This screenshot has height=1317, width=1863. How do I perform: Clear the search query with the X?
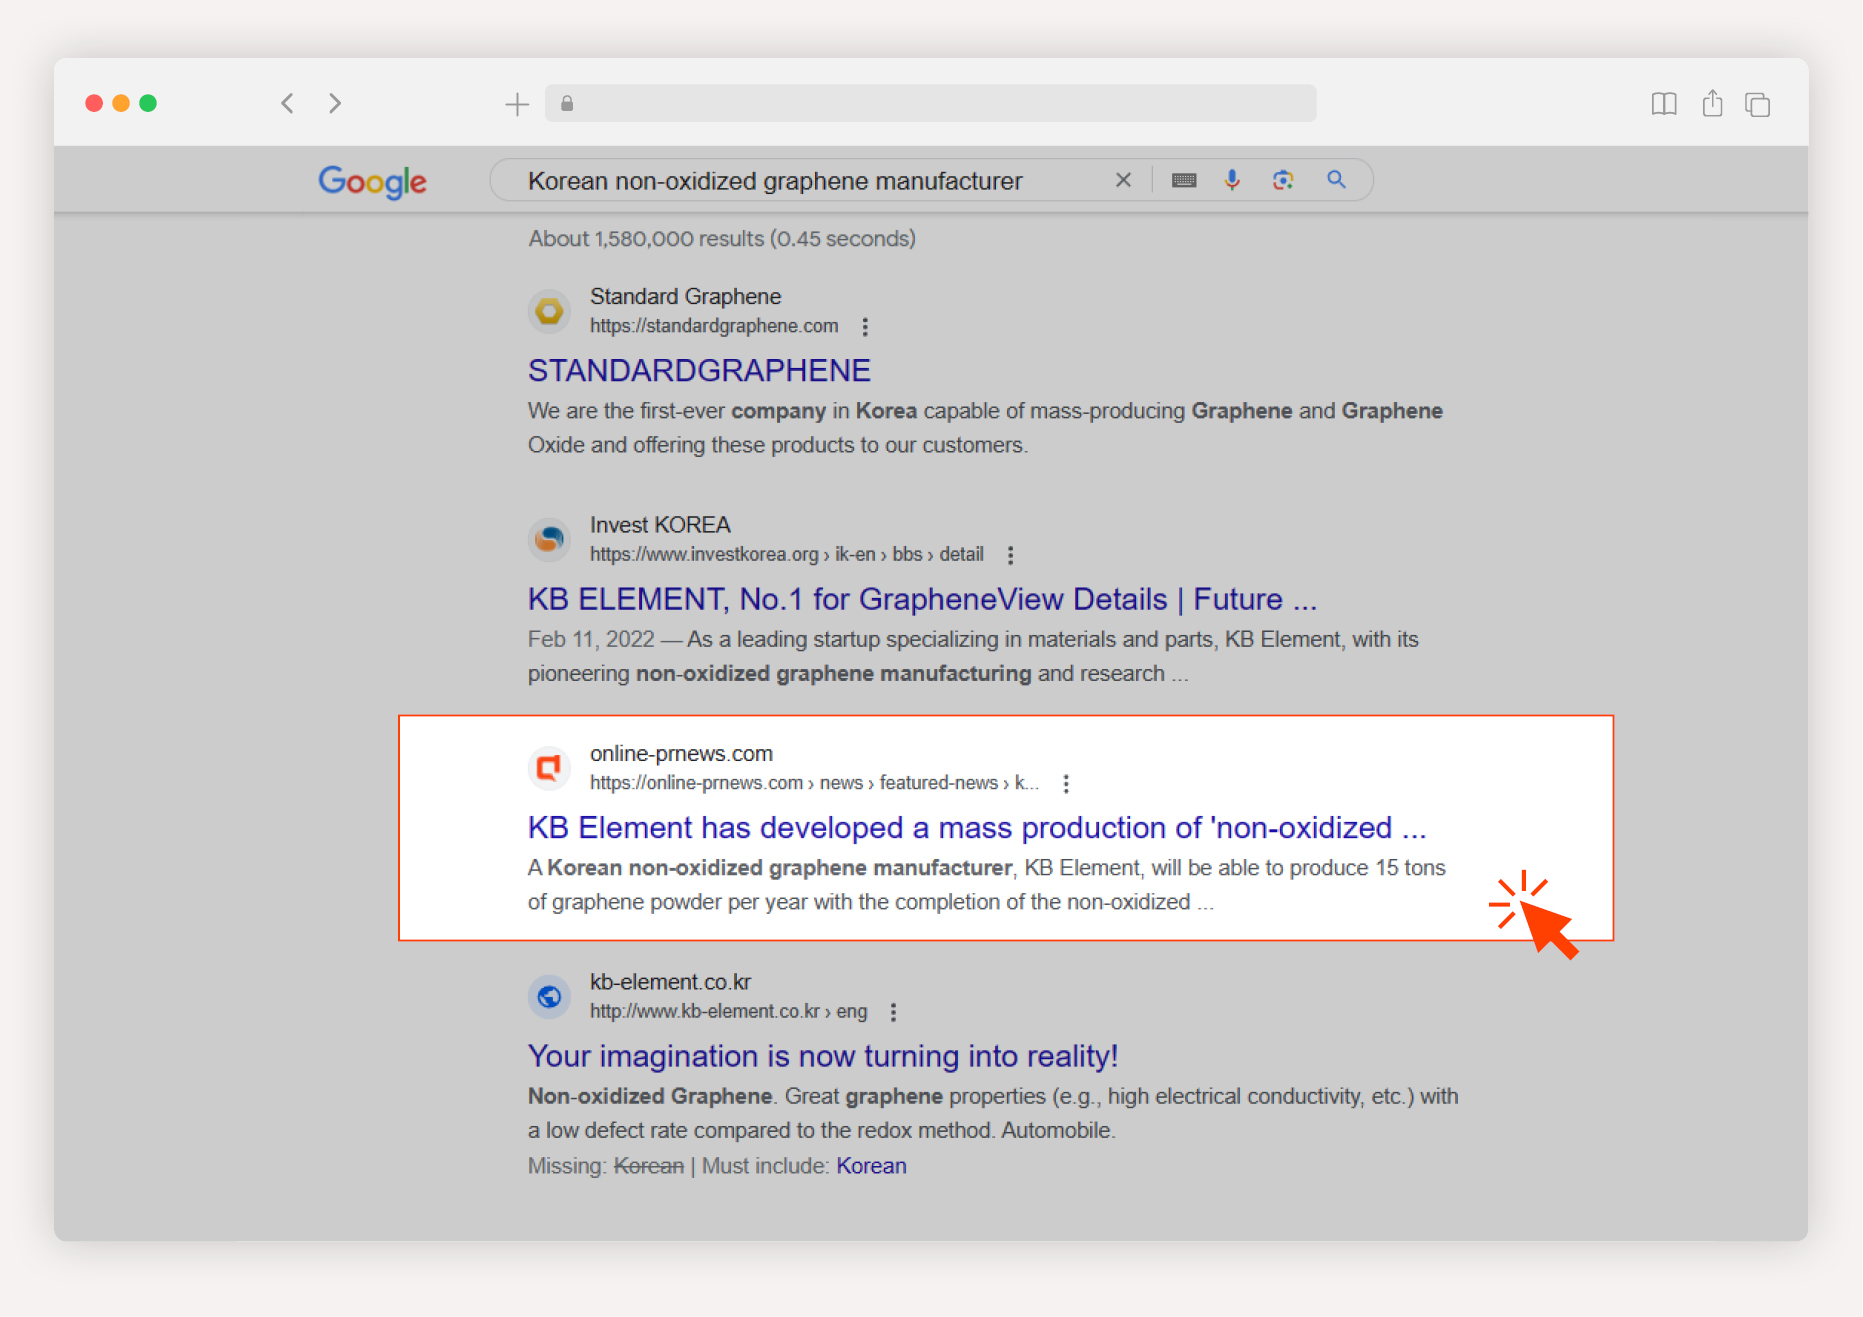1123,180
